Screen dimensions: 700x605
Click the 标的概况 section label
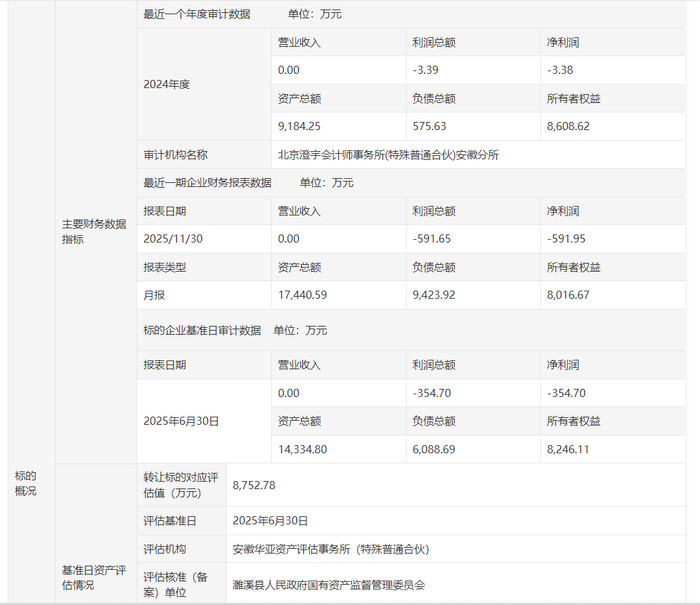25,483
